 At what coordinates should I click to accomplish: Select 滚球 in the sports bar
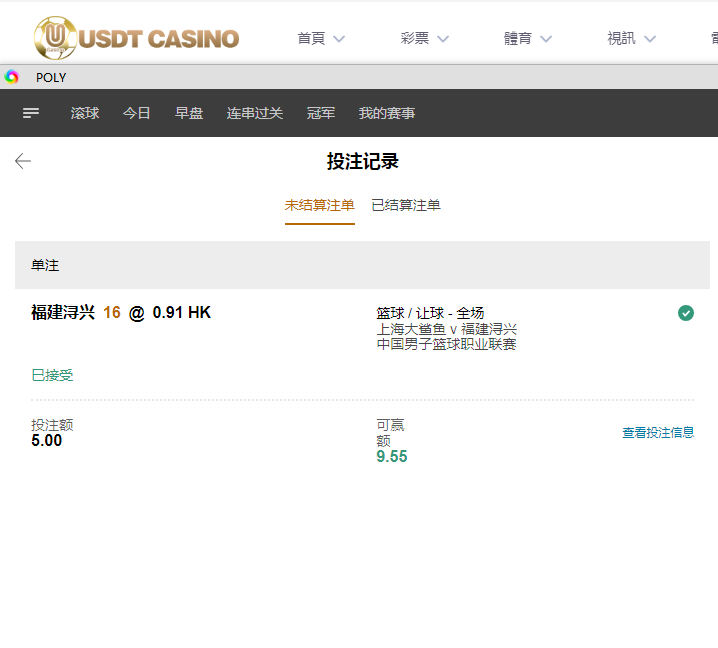(x=85, y=113)
